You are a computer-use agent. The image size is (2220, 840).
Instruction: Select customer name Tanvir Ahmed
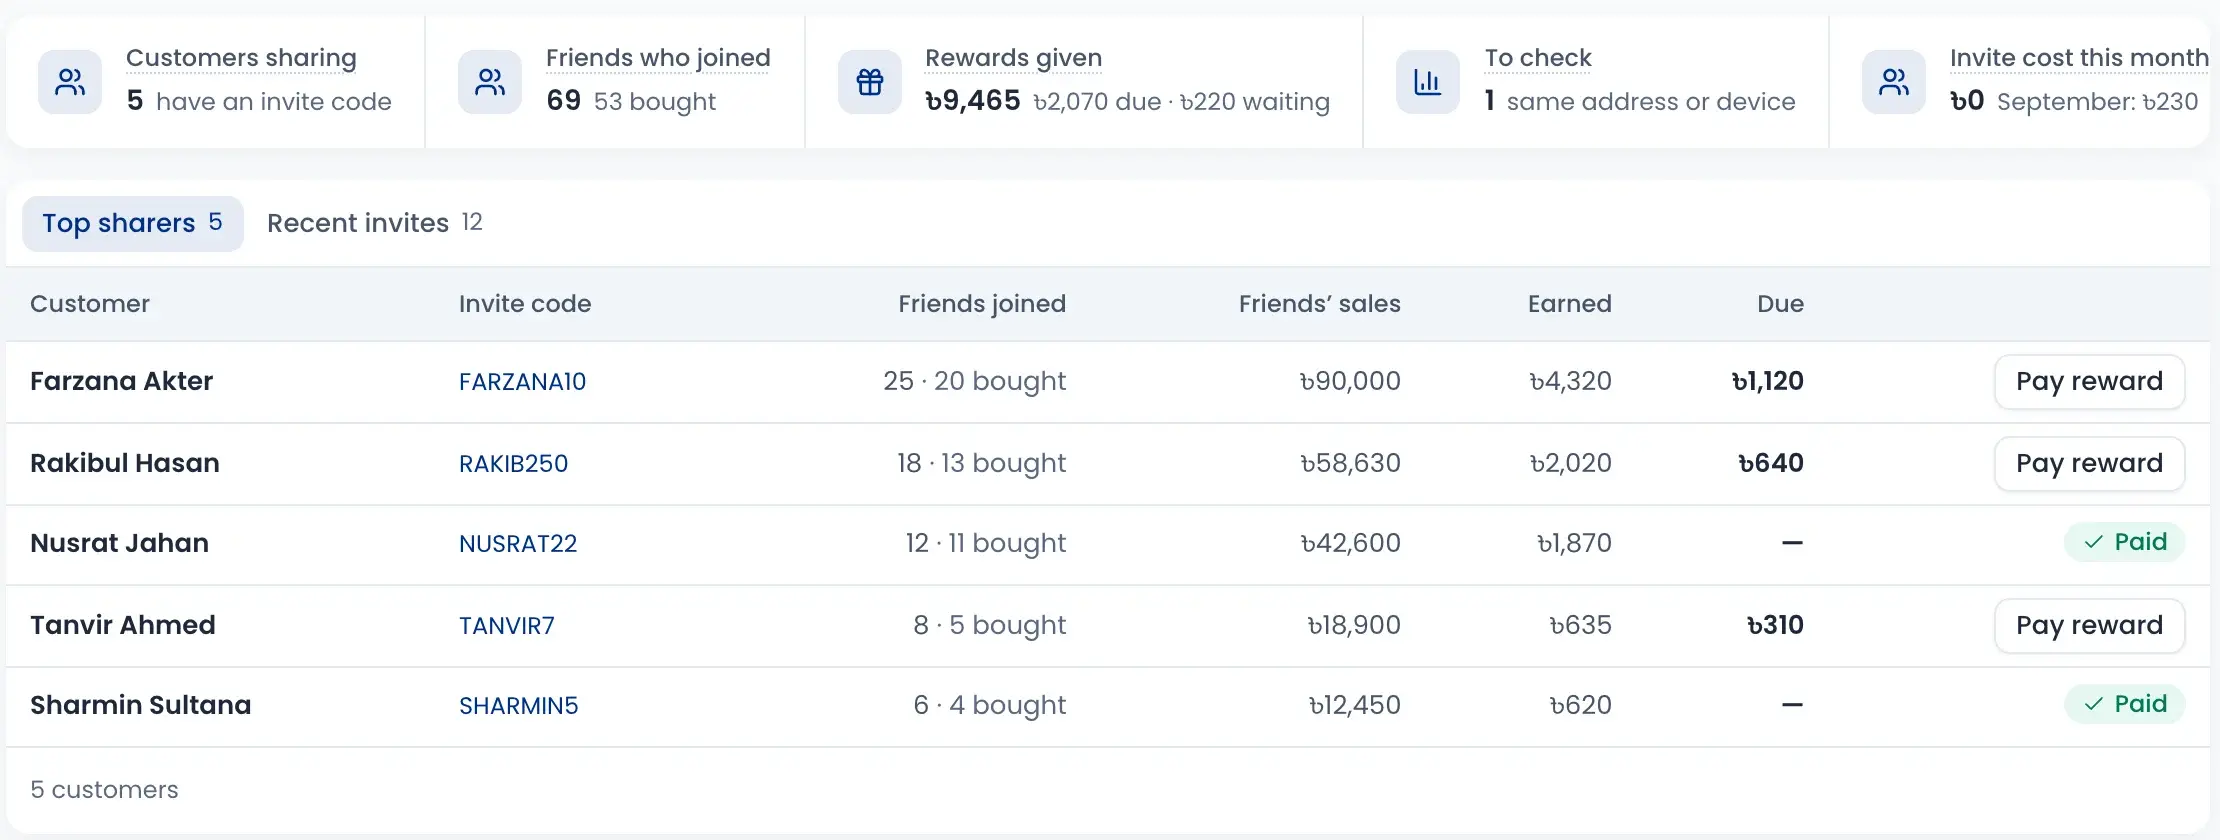123,625
